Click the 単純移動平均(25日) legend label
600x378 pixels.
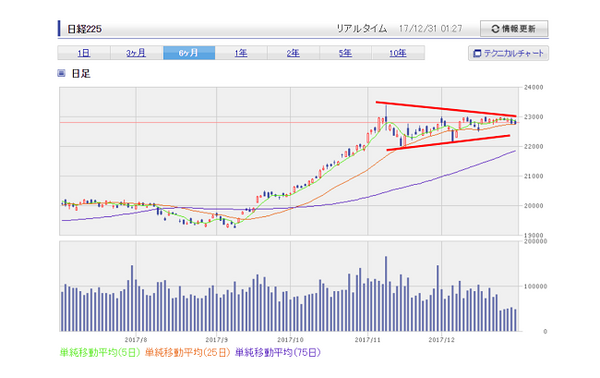[188, 352]
